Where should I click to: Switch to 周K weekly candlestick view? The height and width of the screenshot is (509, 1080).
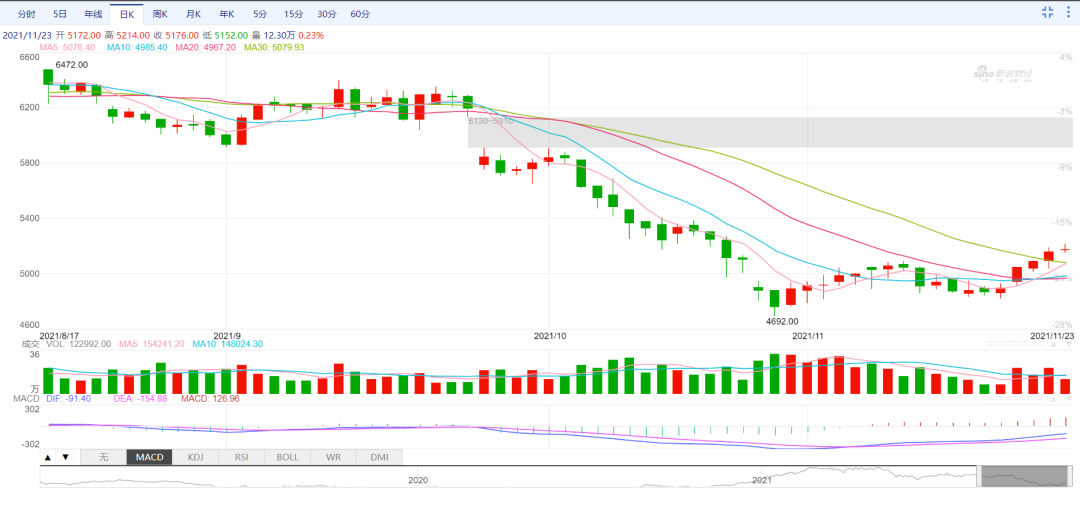click(x=160, y=14)
